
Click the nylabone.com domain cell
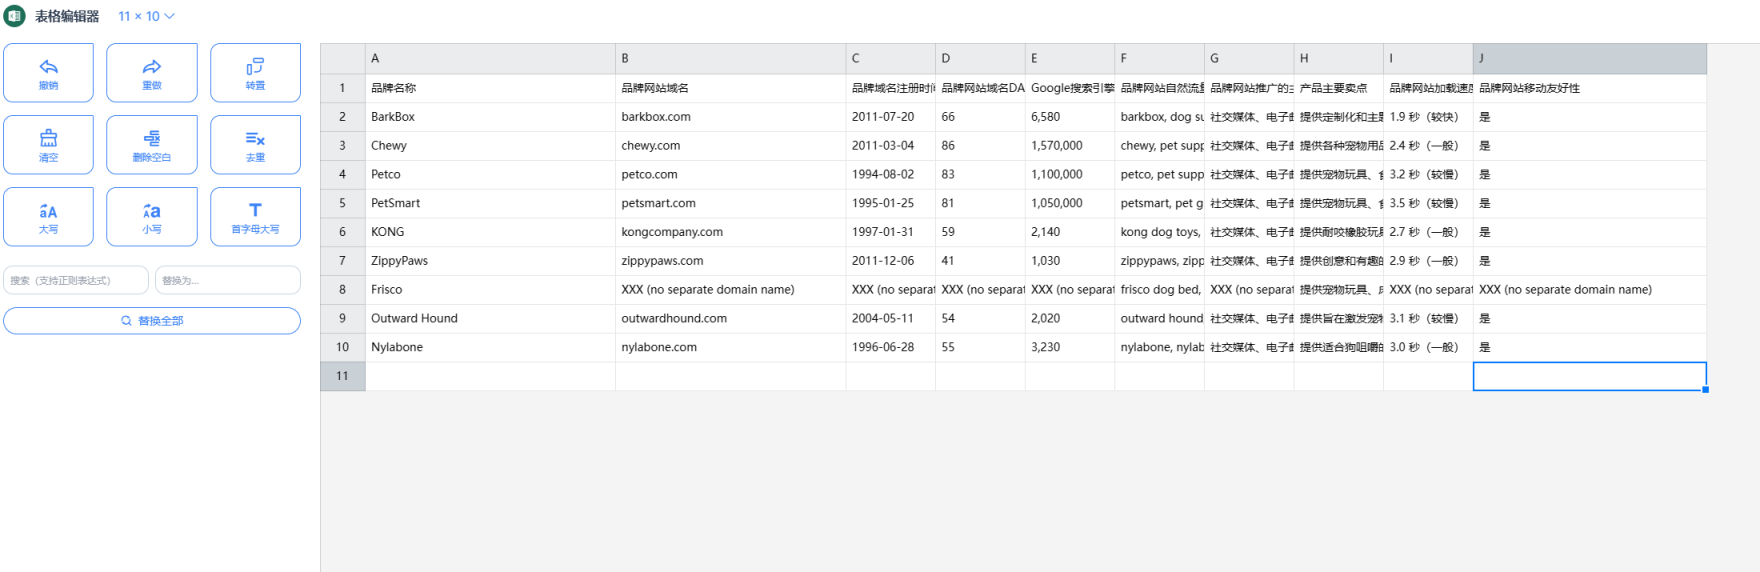click(x=730, y=347)
